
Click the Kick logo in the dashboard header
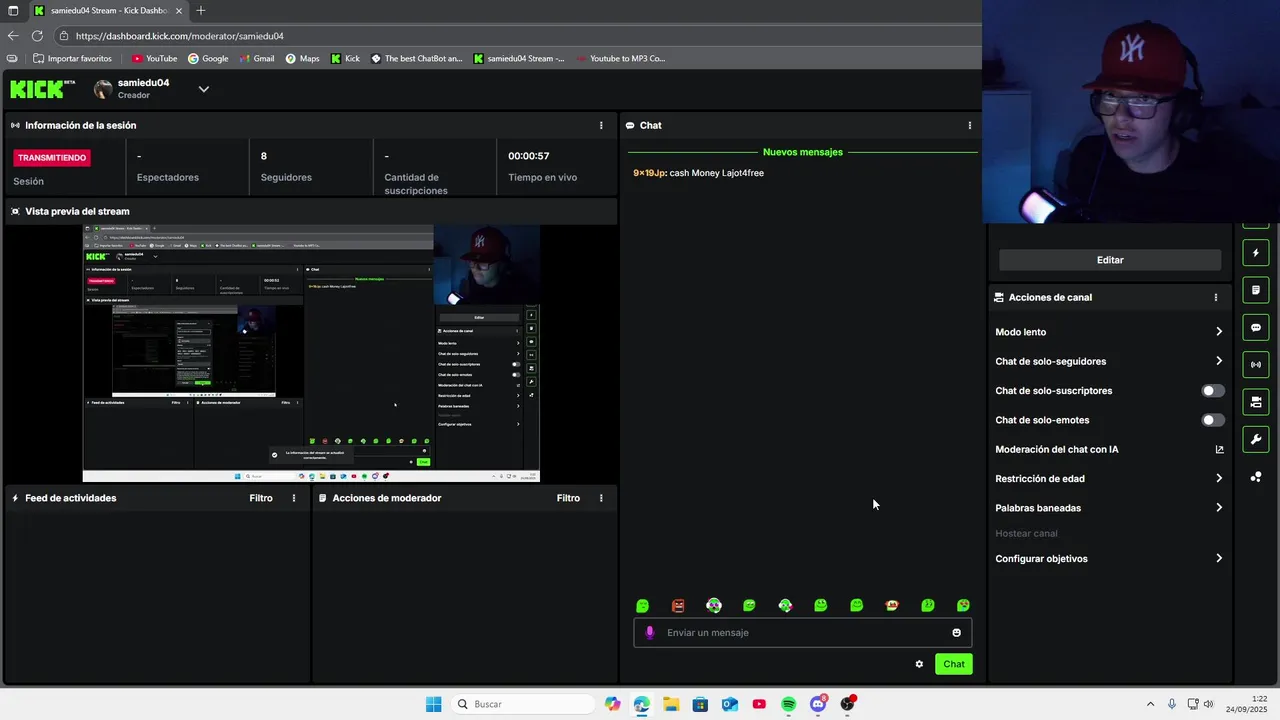pos(42,89)
